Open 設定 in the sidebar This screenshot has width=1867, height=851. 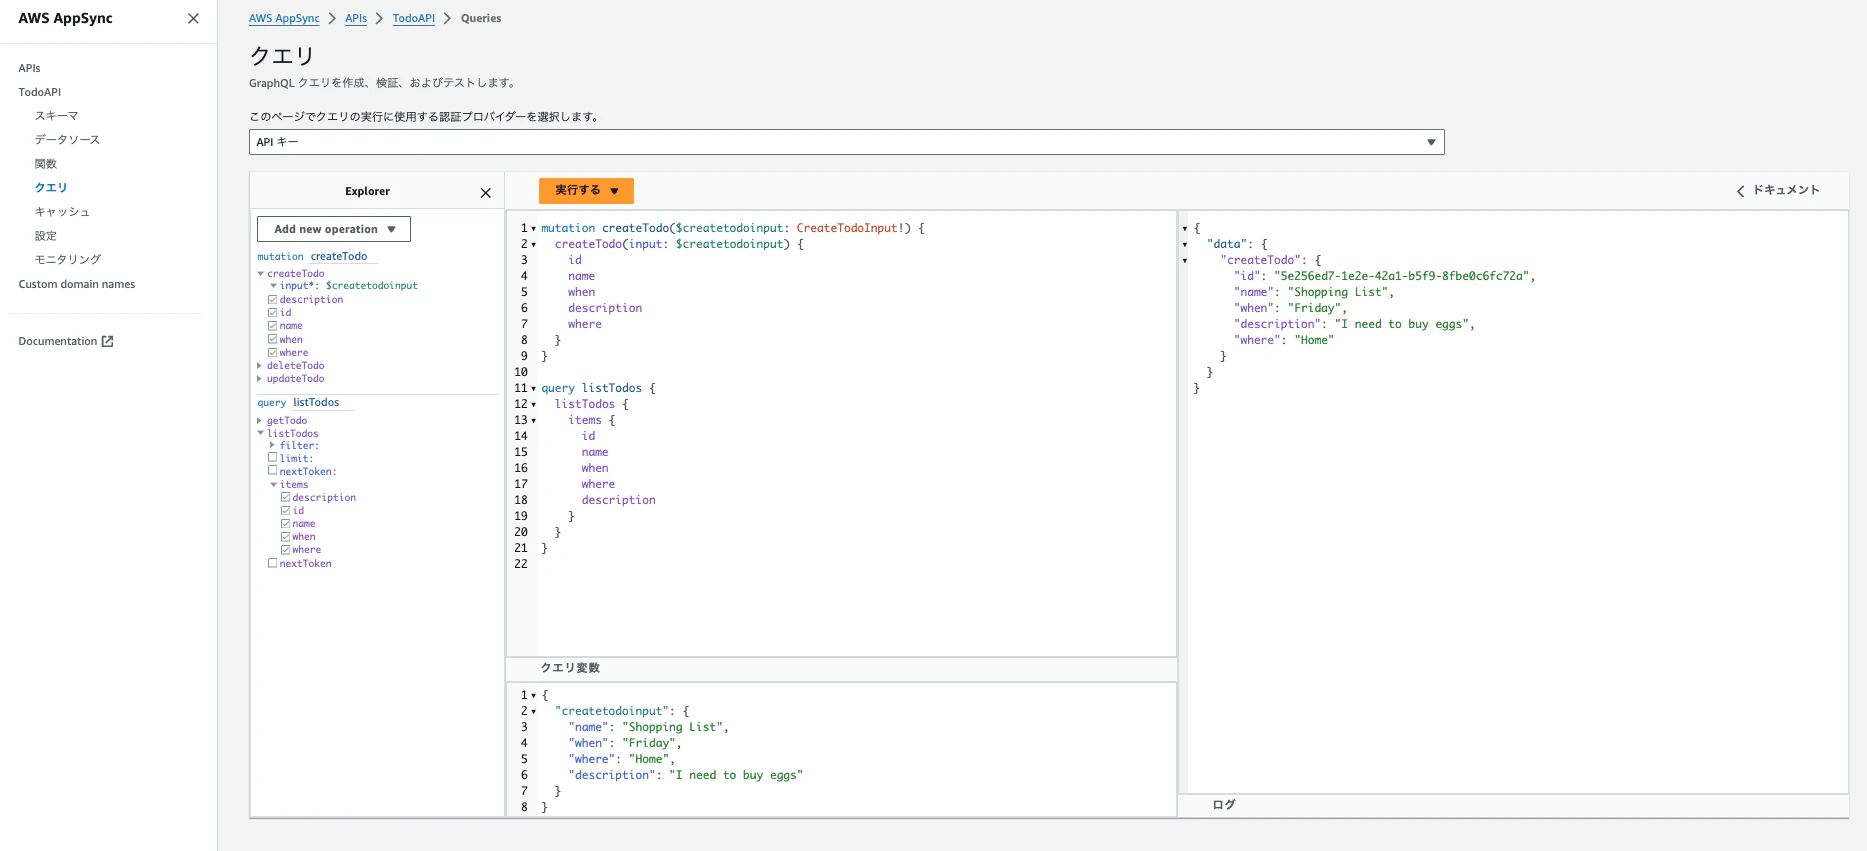pyautogui.click(x=46, y=236)
